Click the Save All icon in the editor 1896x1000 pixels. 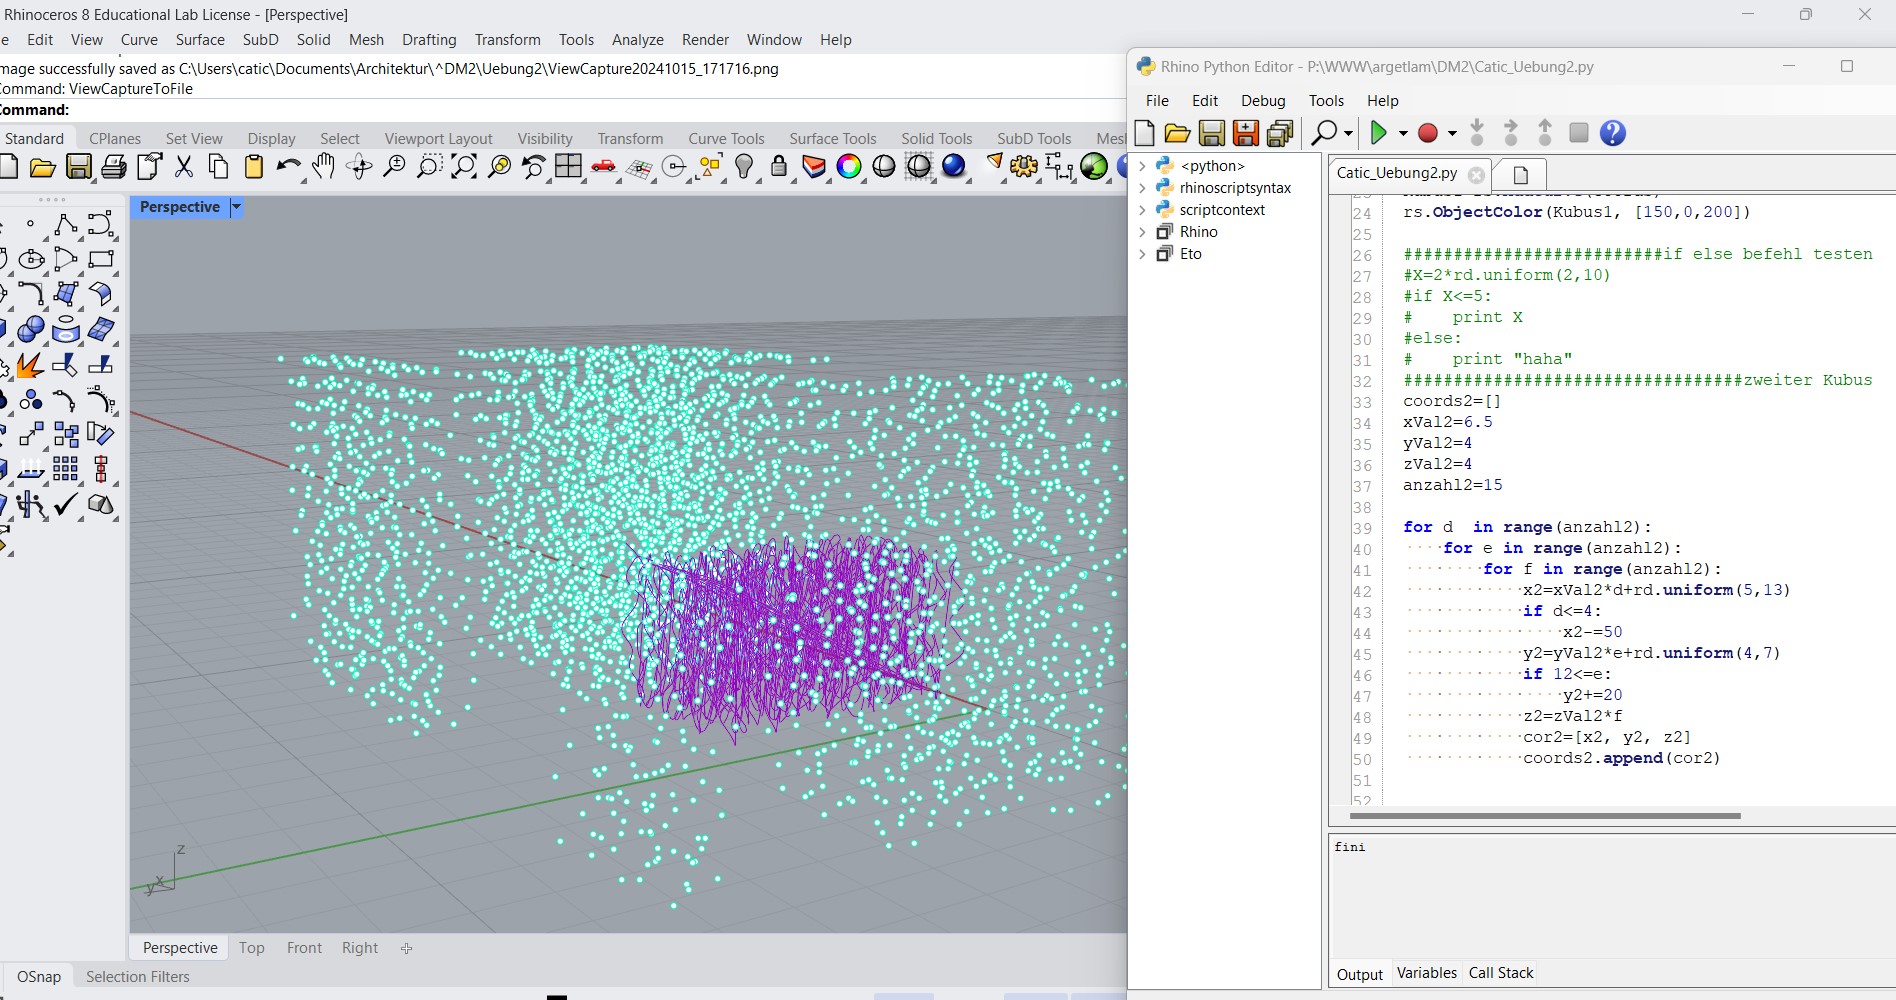tap(1279, 132)
